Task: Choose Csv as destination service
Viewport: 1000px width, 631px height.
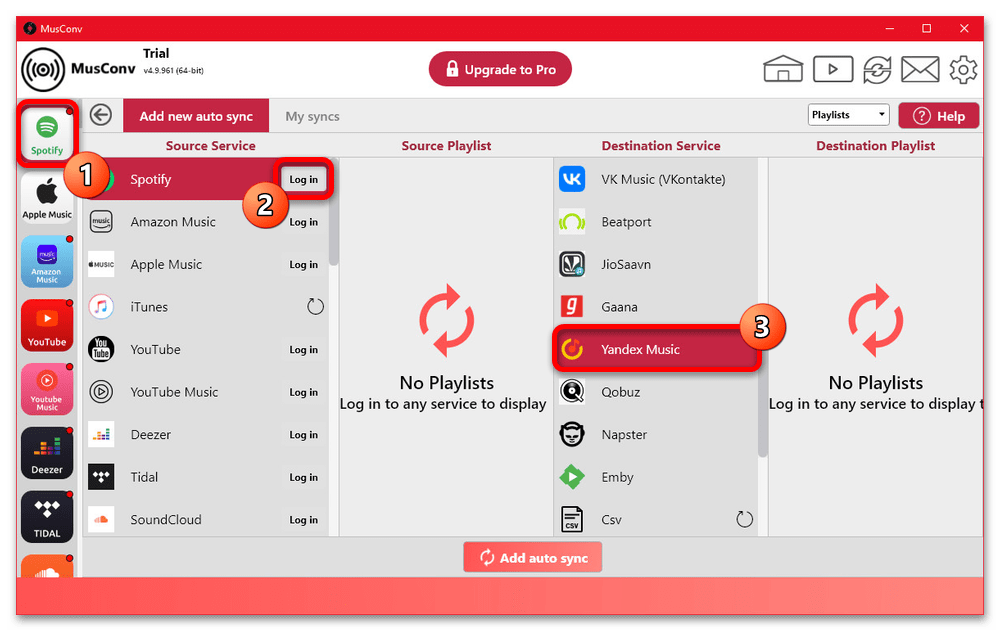Action: click(x=656, y=520)
